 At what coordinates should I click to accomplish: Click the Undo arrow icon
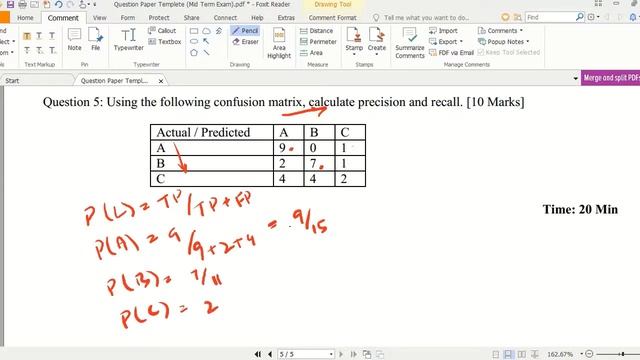click(x=58, y=4)
